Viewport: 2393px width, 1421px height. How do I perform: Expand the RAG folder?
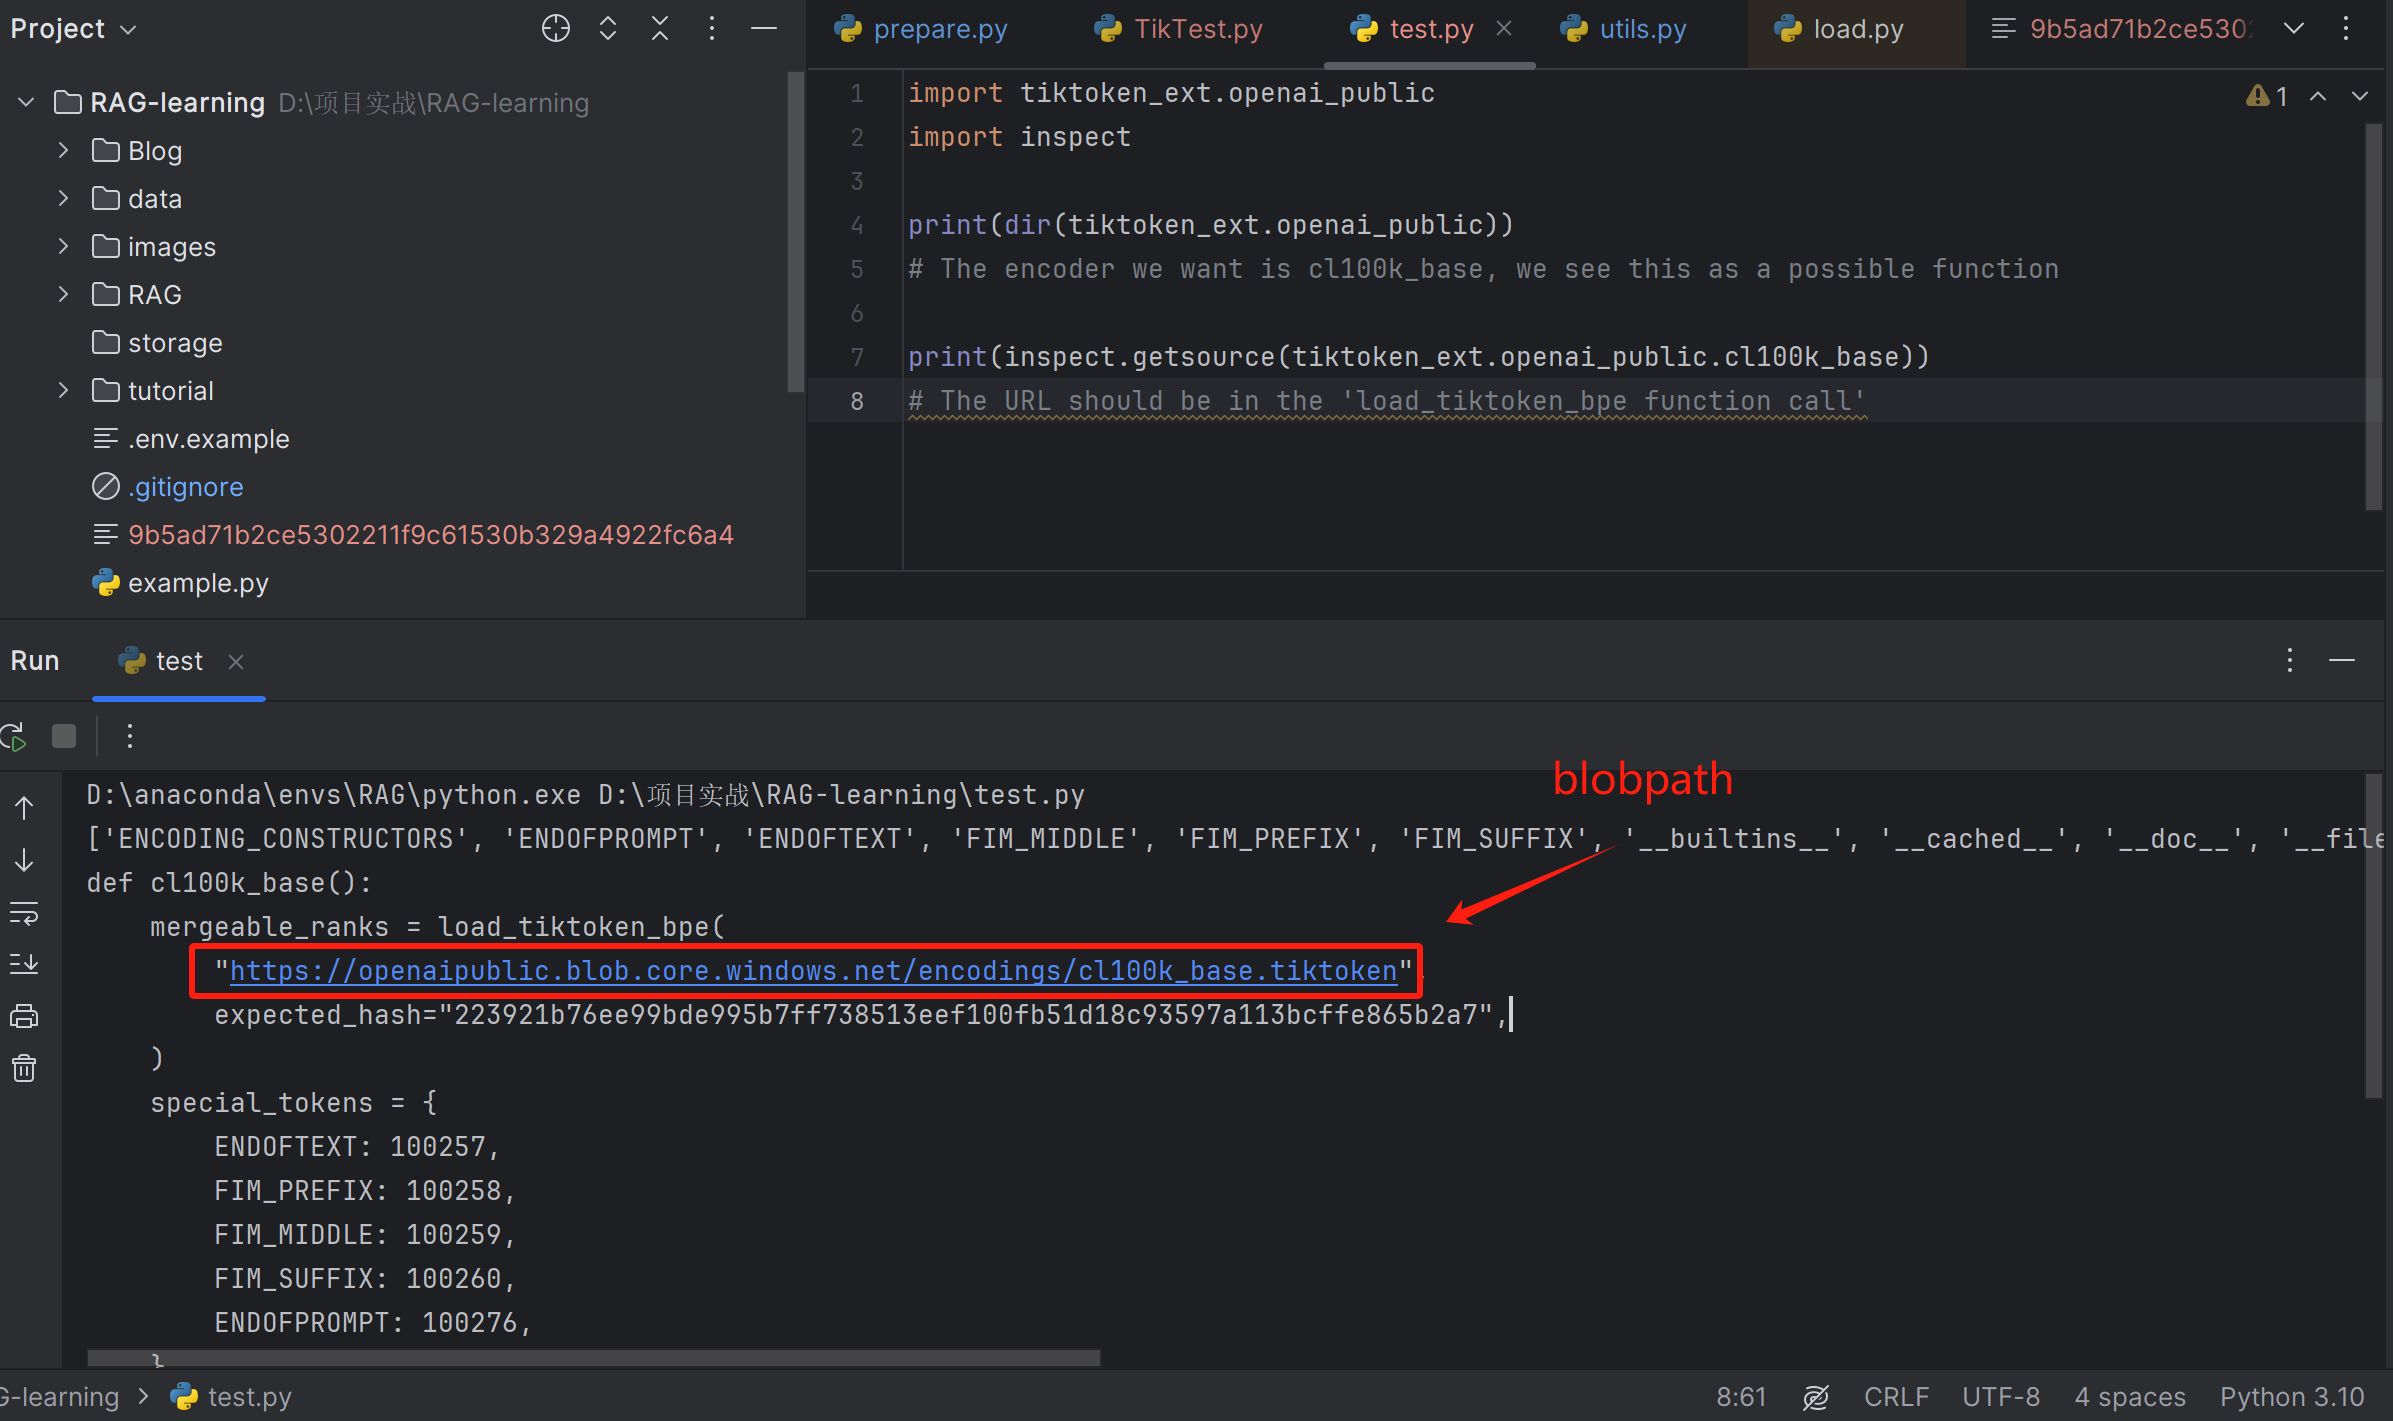pyautogui.click(x=63, y=294)
